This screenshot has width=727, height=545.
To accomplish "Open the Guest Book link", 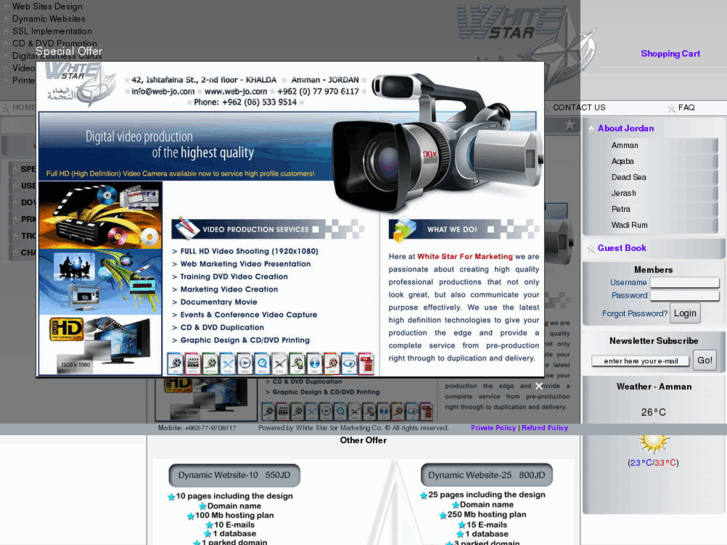I will [x=622, y=248].
